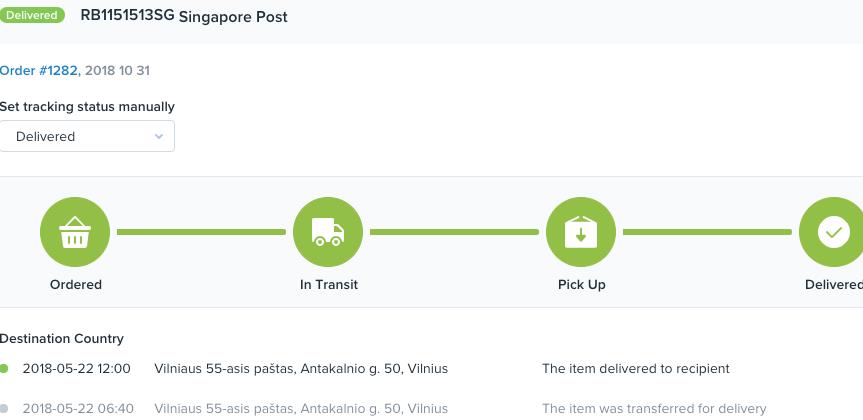Open the Order #1282 link
Screen dimensions: 863x420
click(x=40, y=70)
